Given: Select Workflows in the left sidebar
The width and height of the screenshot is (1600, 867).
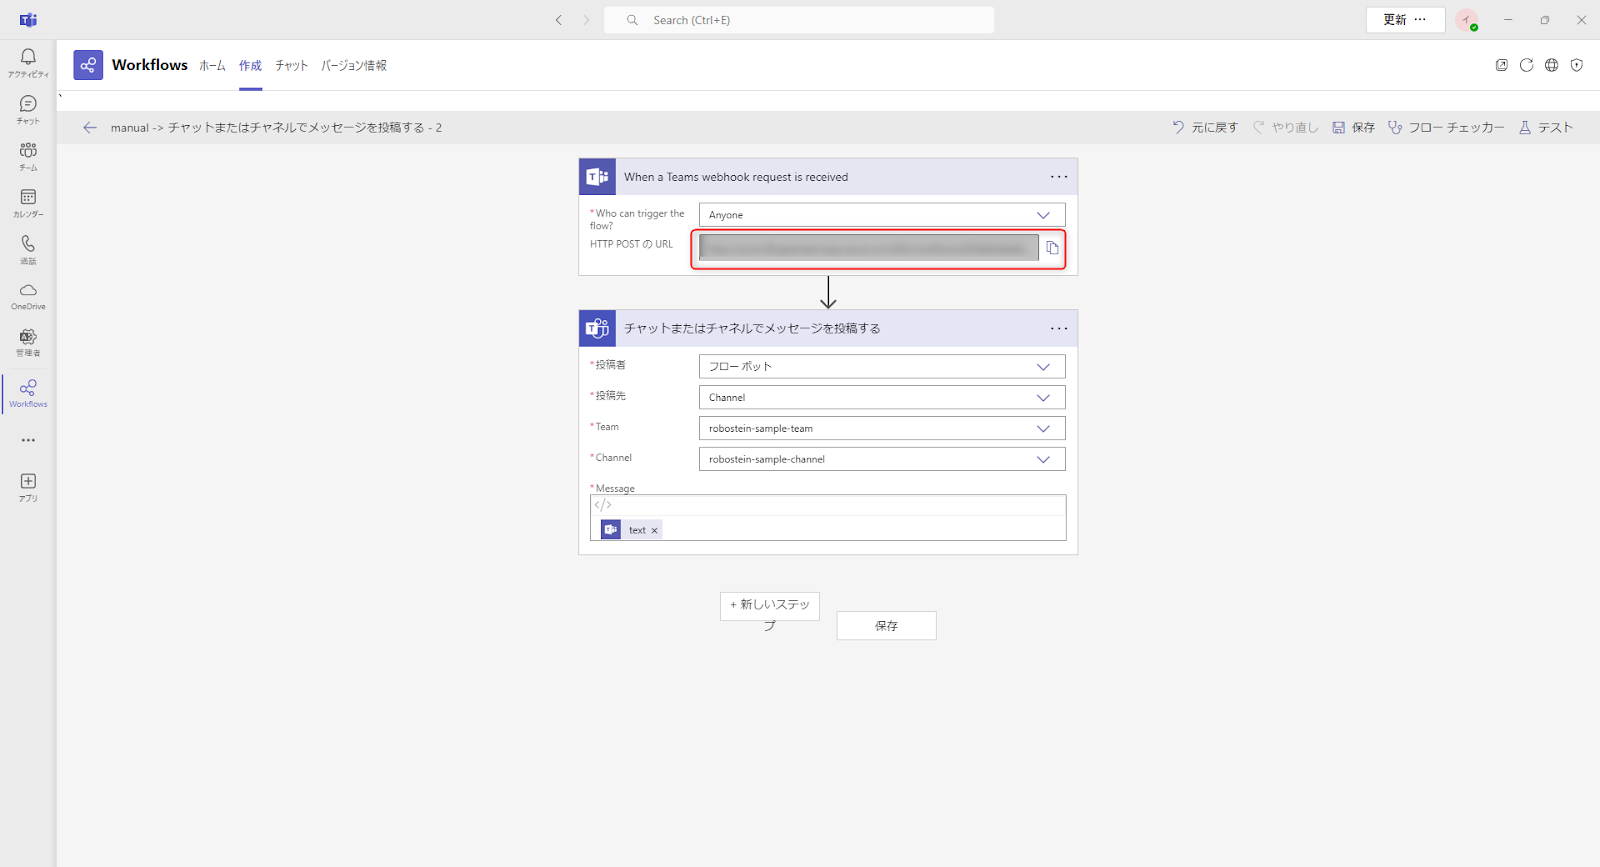Looking at the screenshot, I should click(x=28, y=393).
